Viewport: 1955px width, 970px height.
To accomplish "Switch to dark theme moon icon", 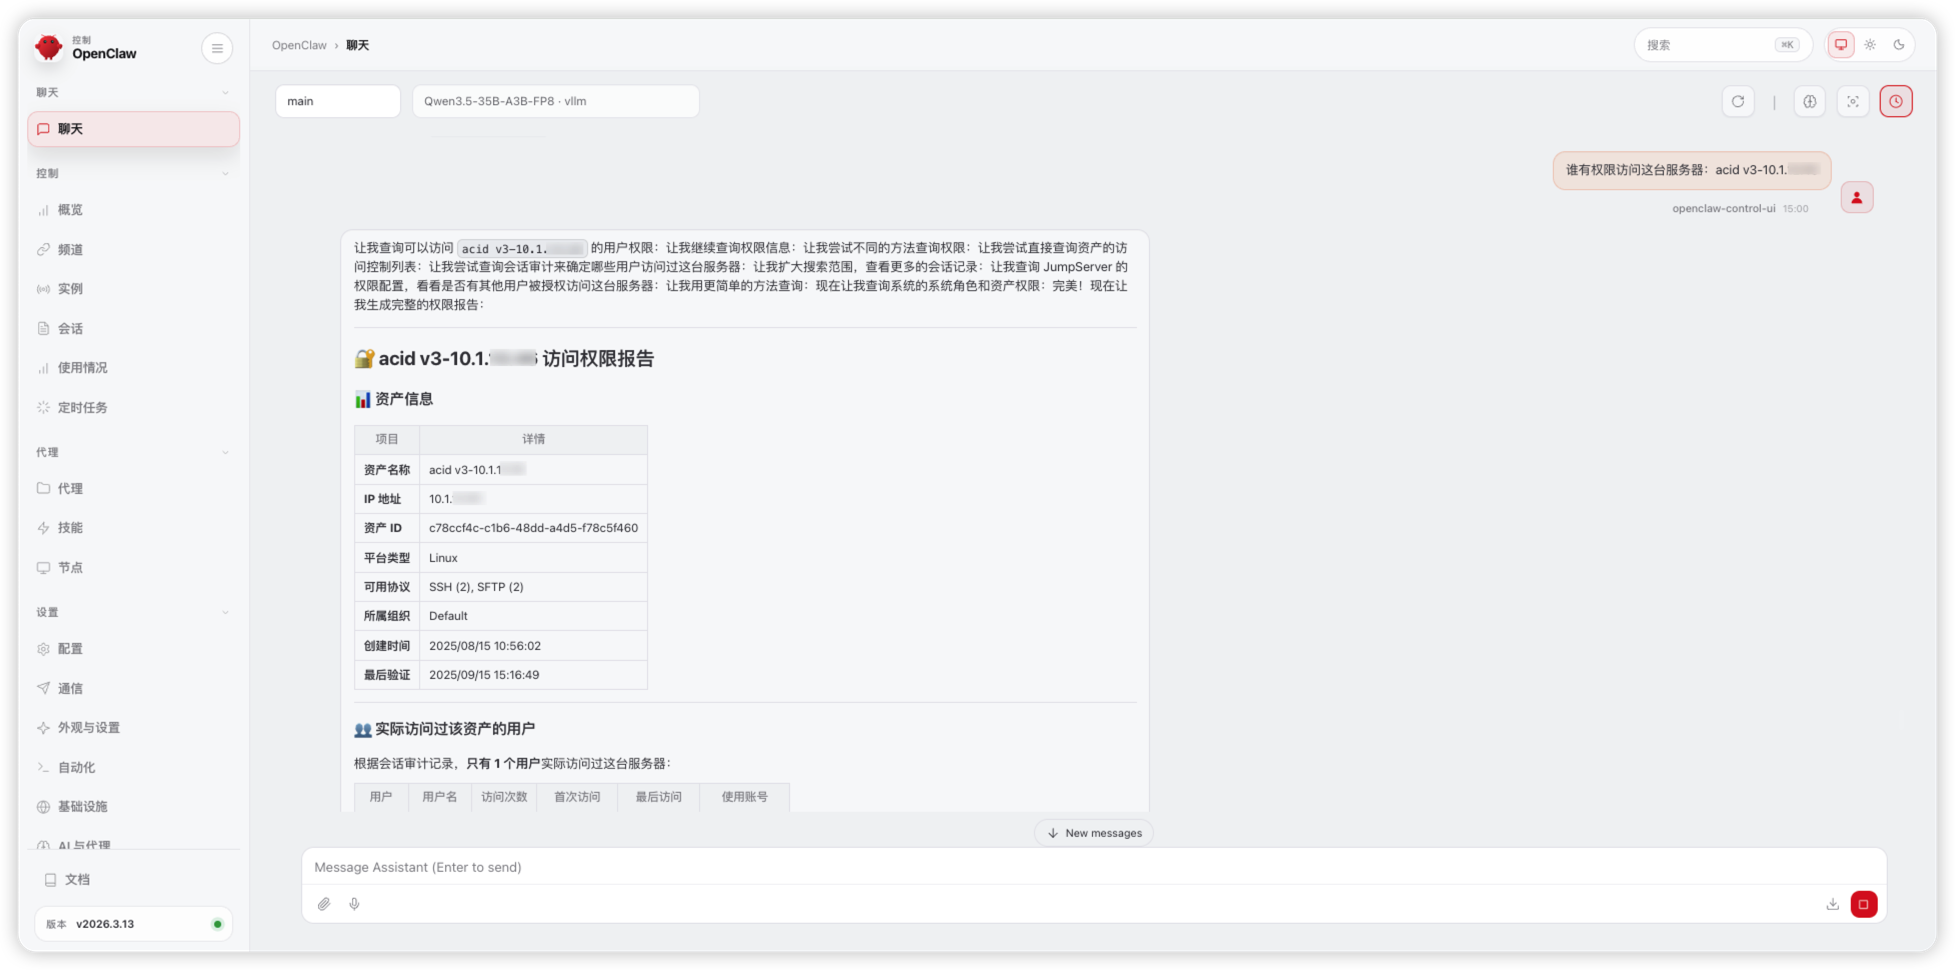I will [x=1898, y=45].
